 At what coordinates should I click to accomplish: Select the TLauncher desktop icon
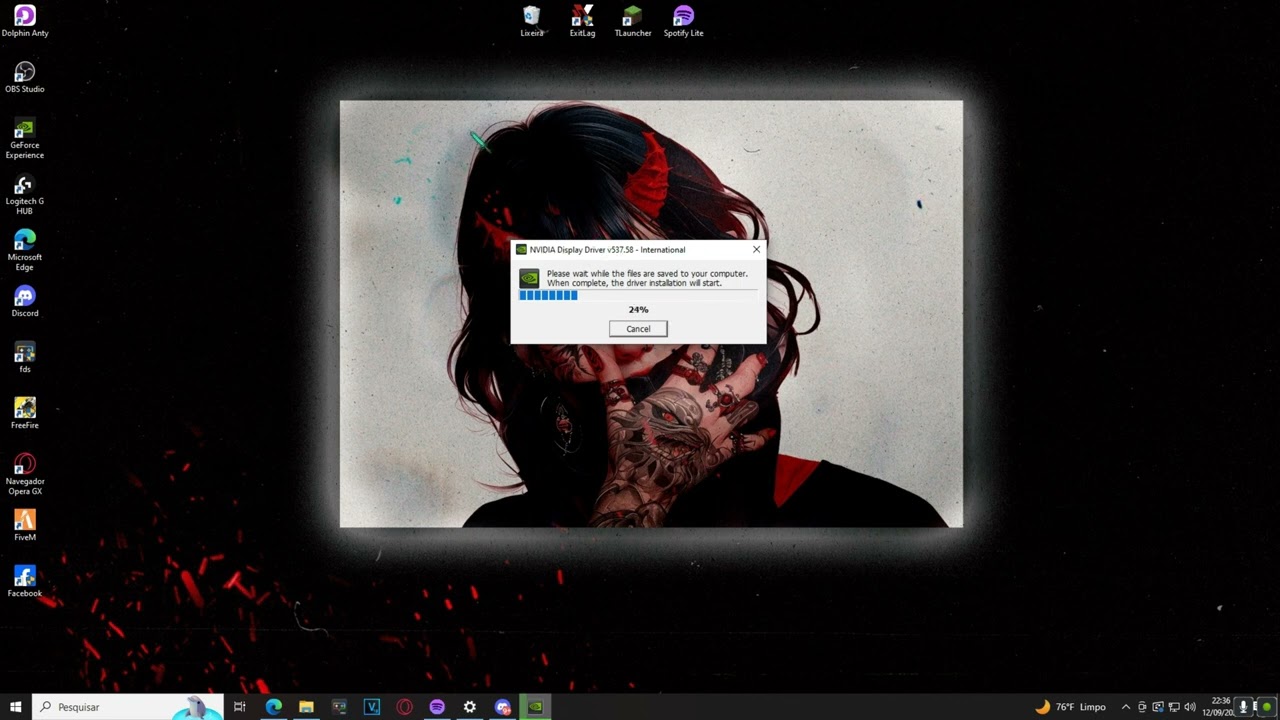[x=633, y=21]
